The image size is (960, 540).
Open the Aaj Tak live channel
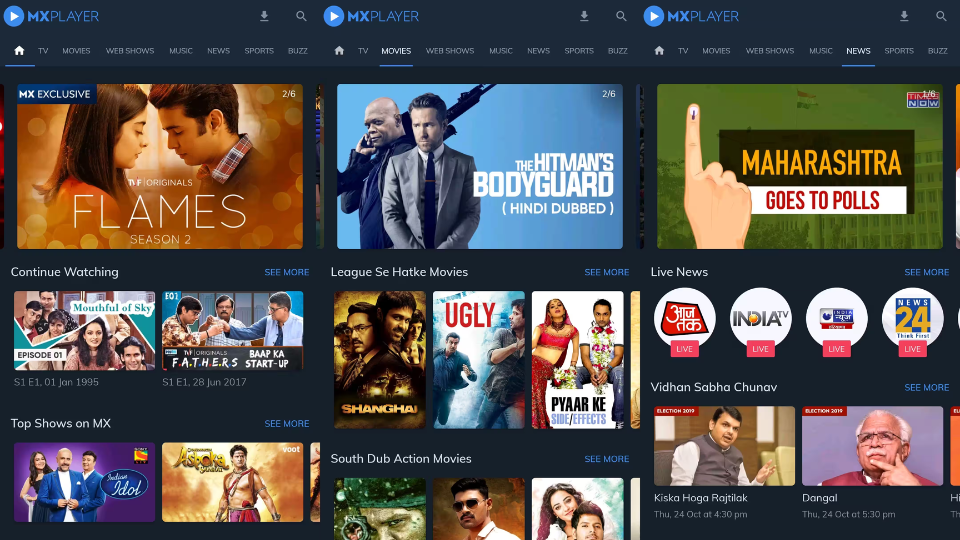pyautogui.click(x=684, y=322)
